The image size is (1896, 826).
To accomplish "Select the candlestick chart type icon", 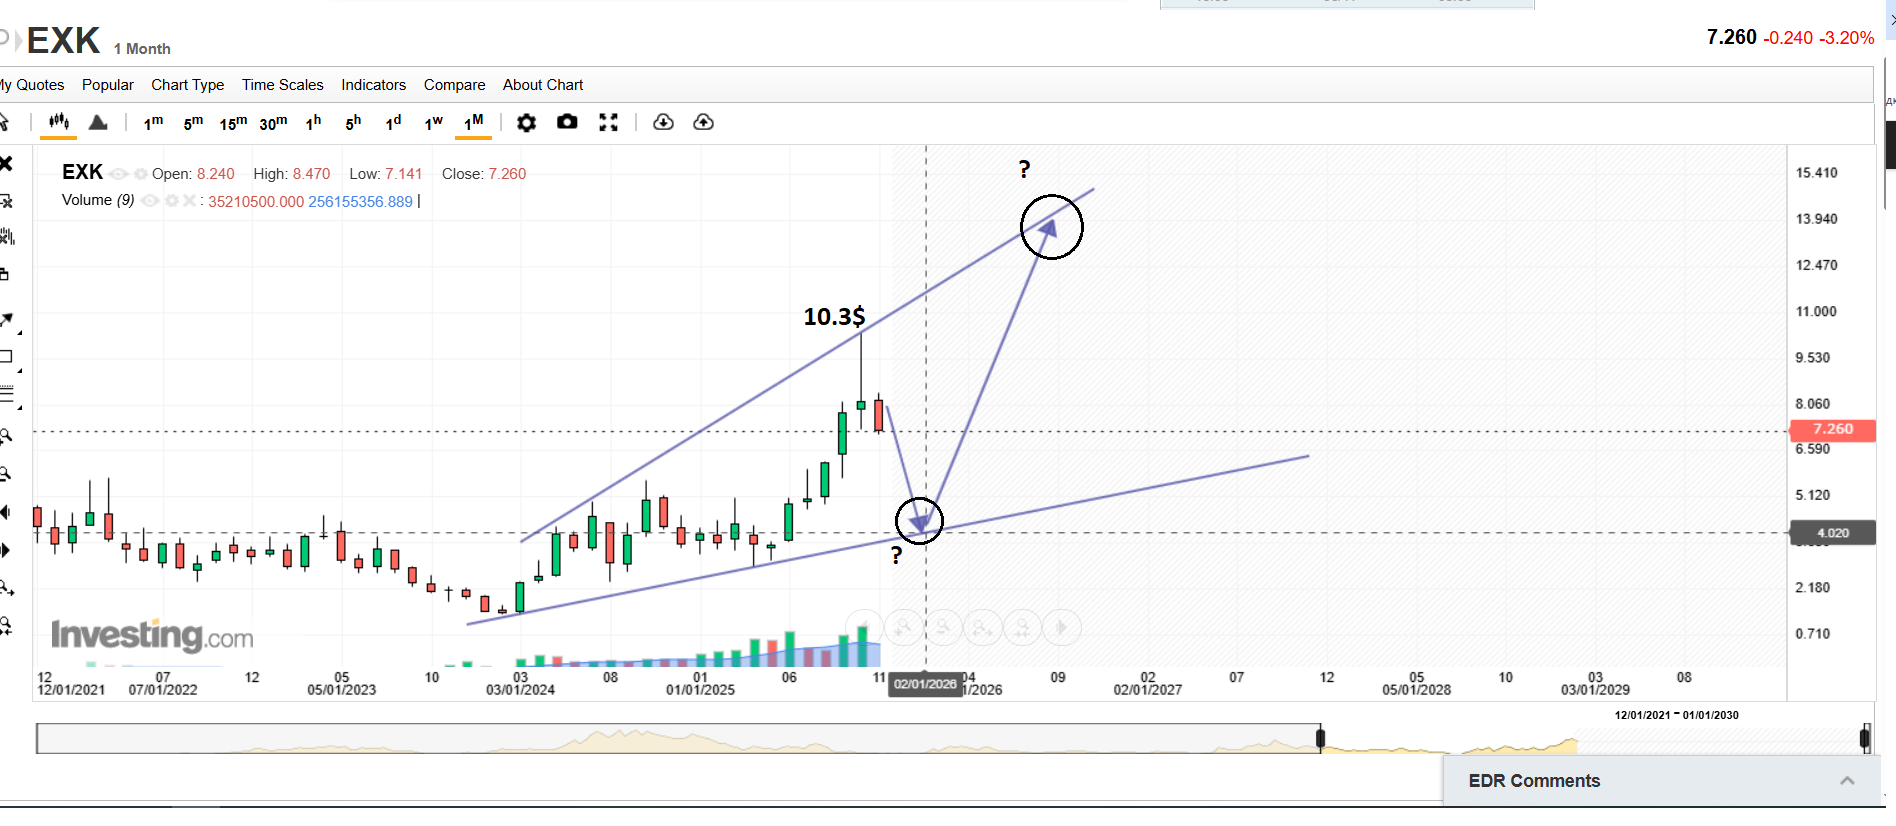I will coord(59,122).
